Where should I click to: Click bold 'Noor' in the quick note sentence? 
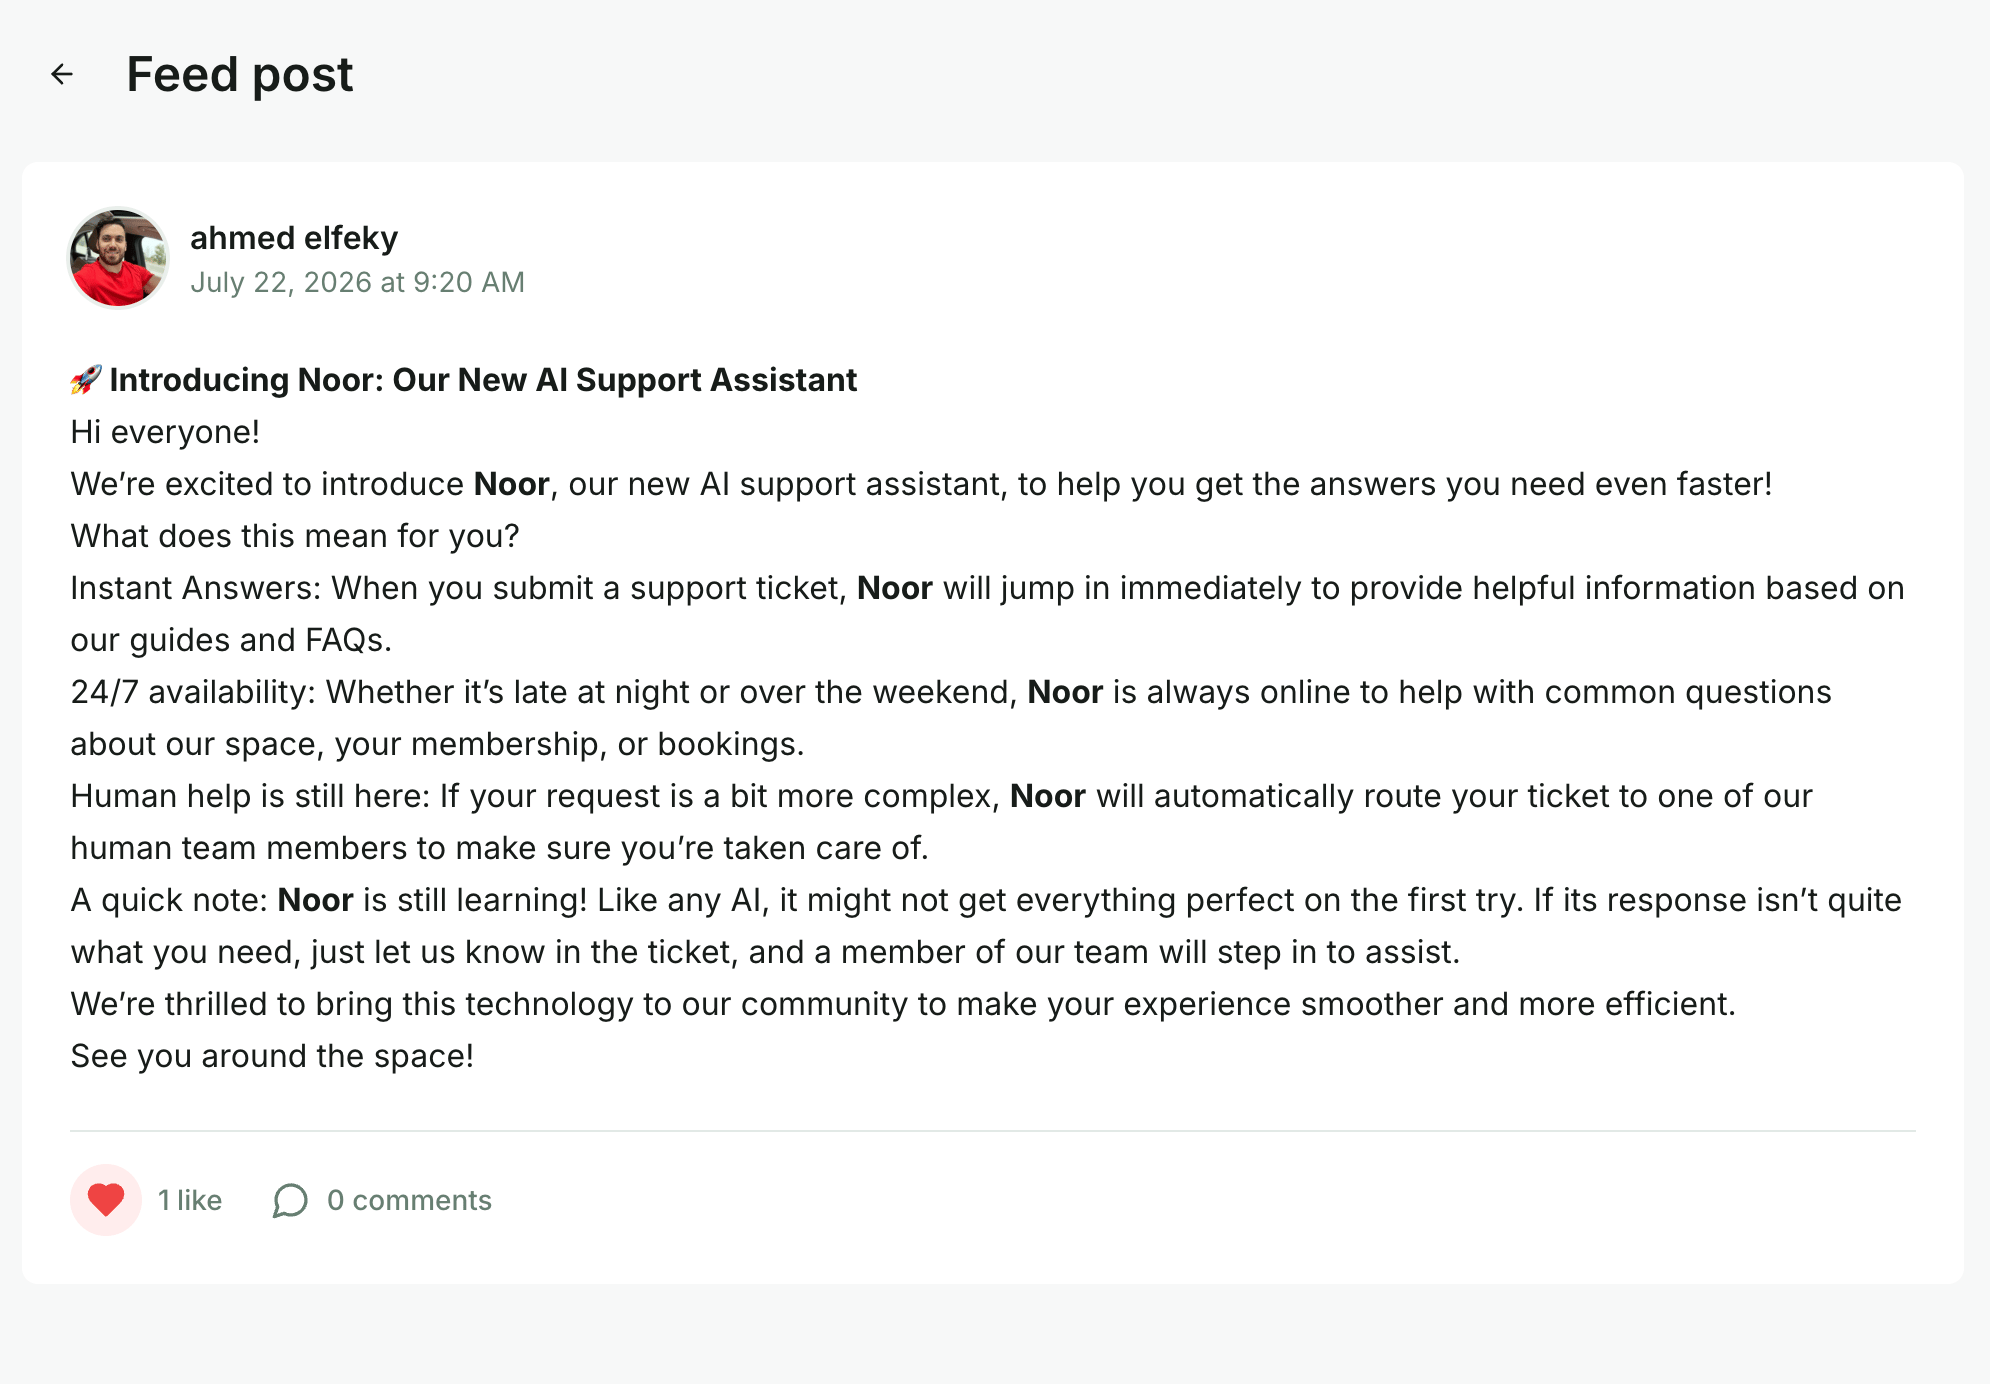coord(315,900)
